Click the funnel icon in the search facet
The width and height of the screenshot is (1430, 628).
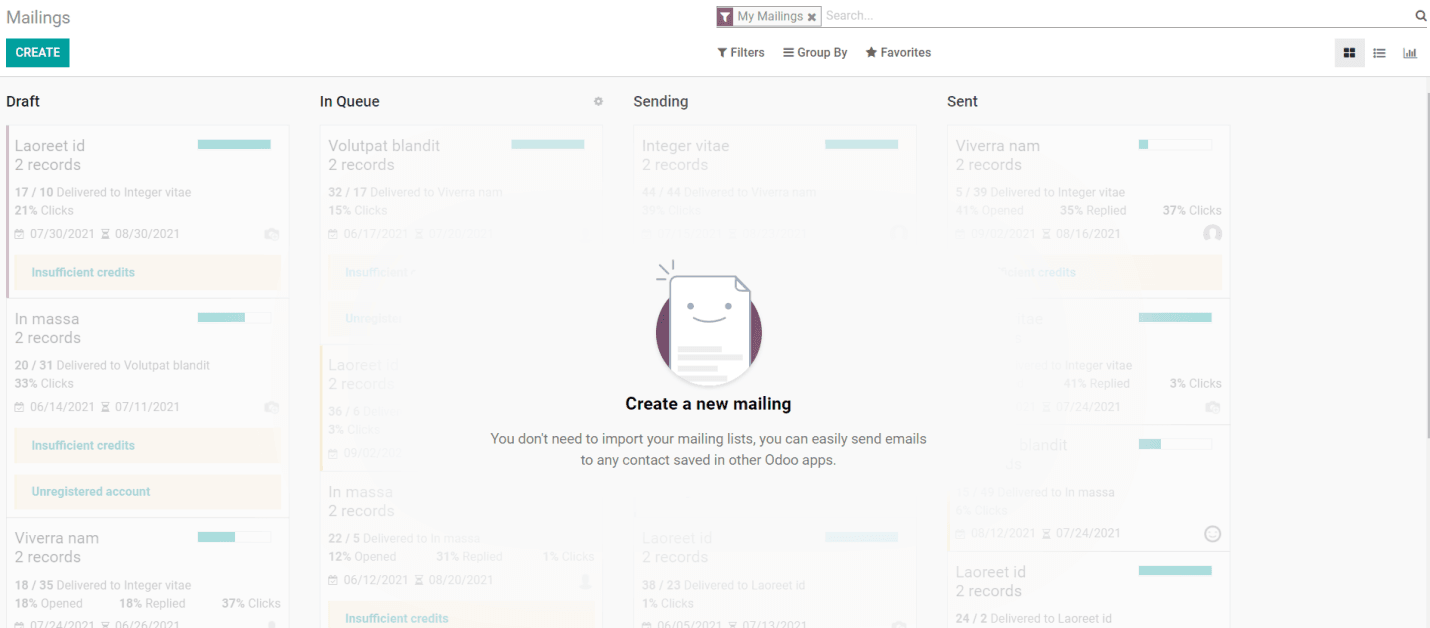point(725,17)
